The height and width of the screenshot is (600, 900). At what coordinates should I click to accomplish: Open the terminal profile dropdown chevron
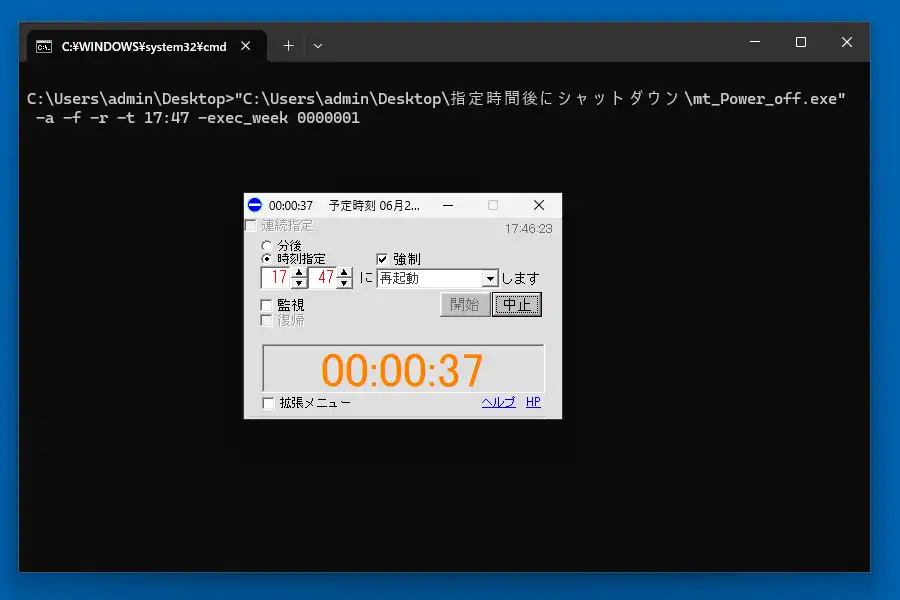(x=318, y=46)
